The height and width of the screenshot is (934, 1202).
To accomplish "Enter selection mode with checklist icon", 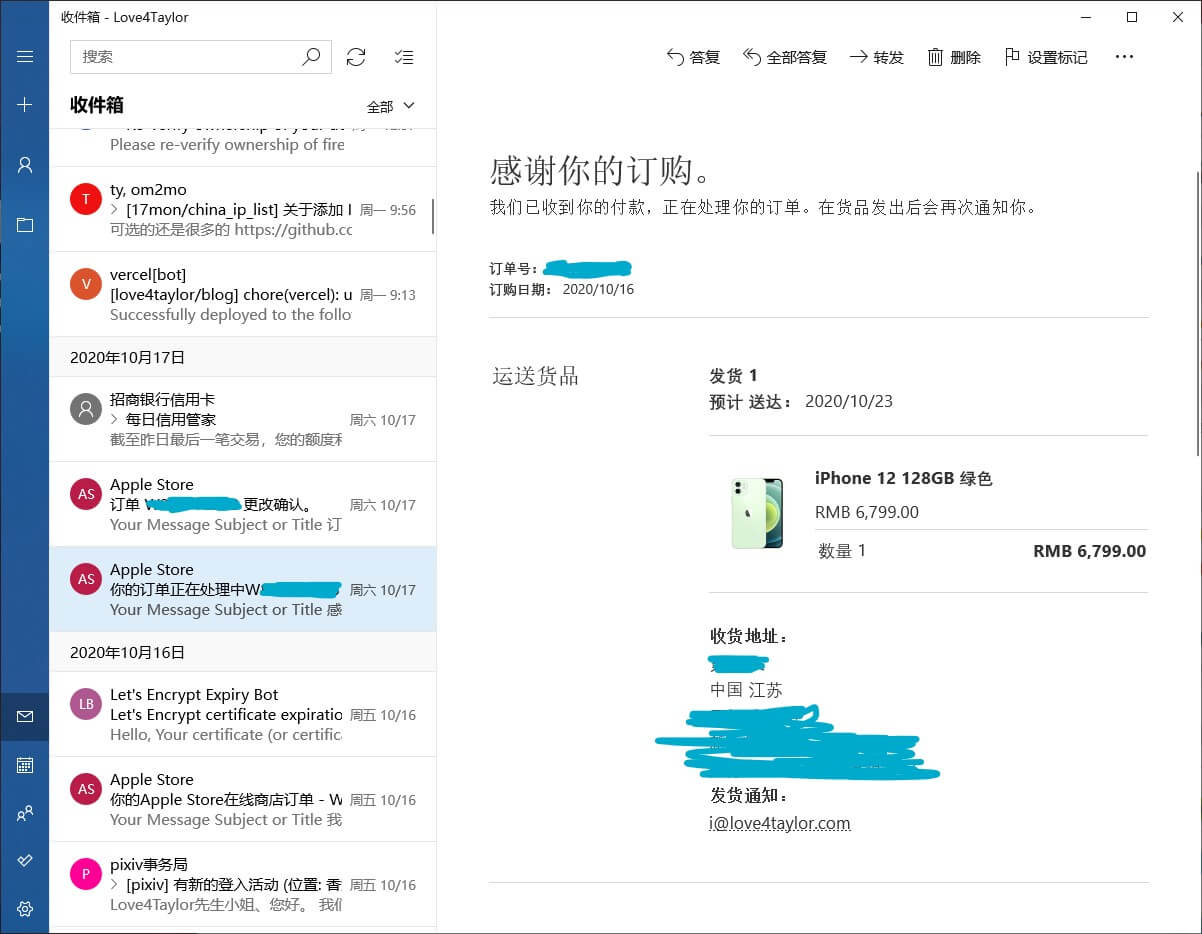I will (x=404, y=57).
